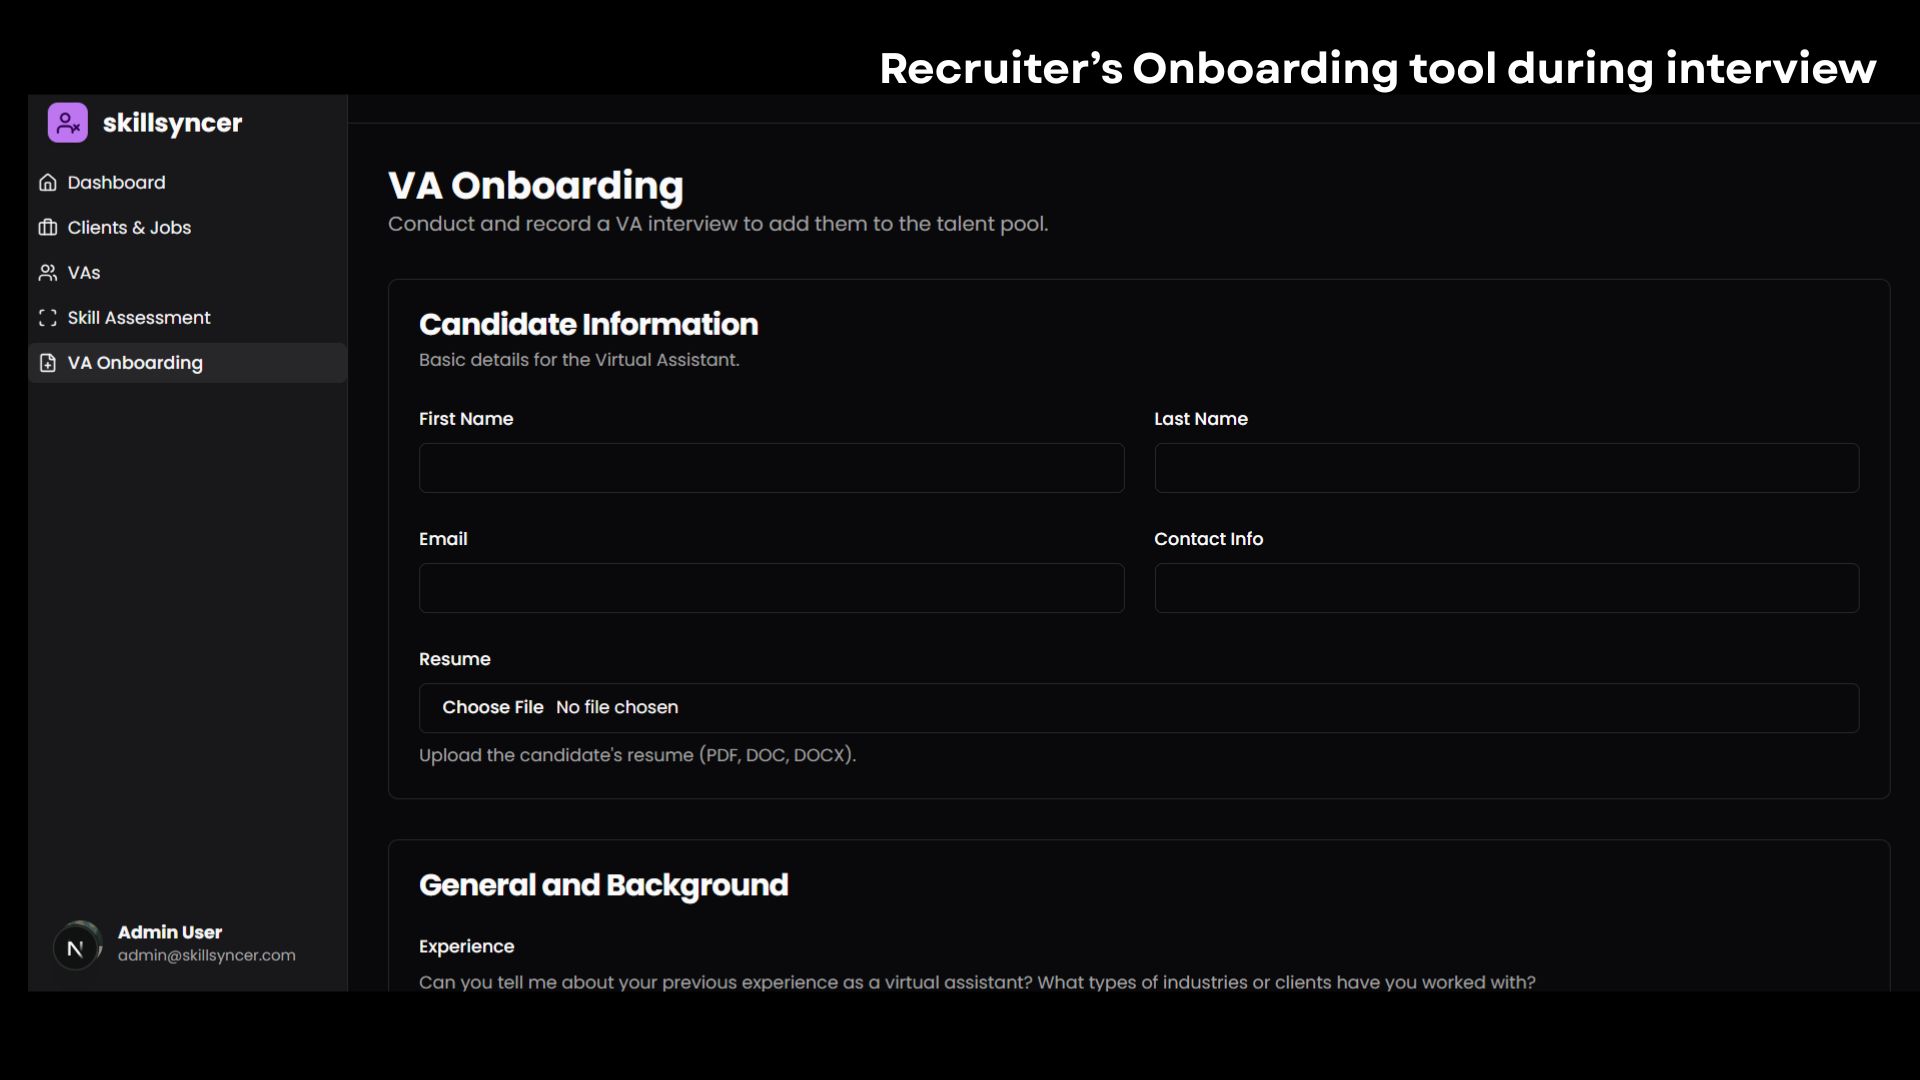Viewport: 1920px width, 1080px height.
Task: Click the Contact Info text field
Action: pos(1506,588)
